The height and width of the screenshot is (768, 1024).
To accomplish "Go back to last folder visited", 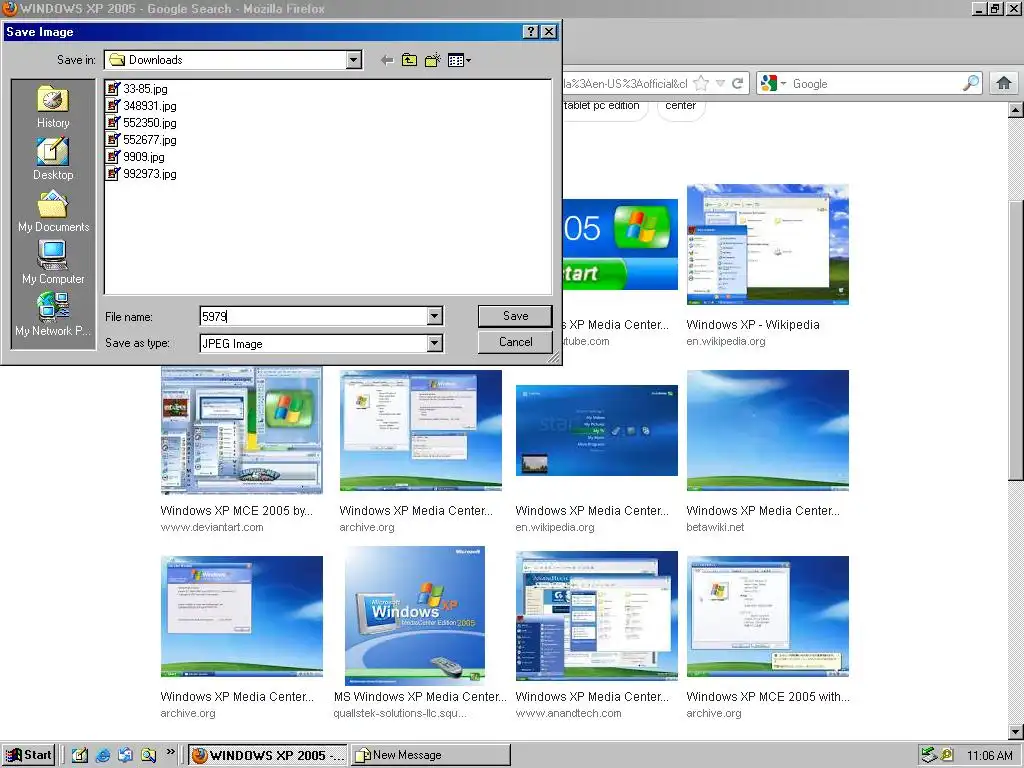I will 387,60.
